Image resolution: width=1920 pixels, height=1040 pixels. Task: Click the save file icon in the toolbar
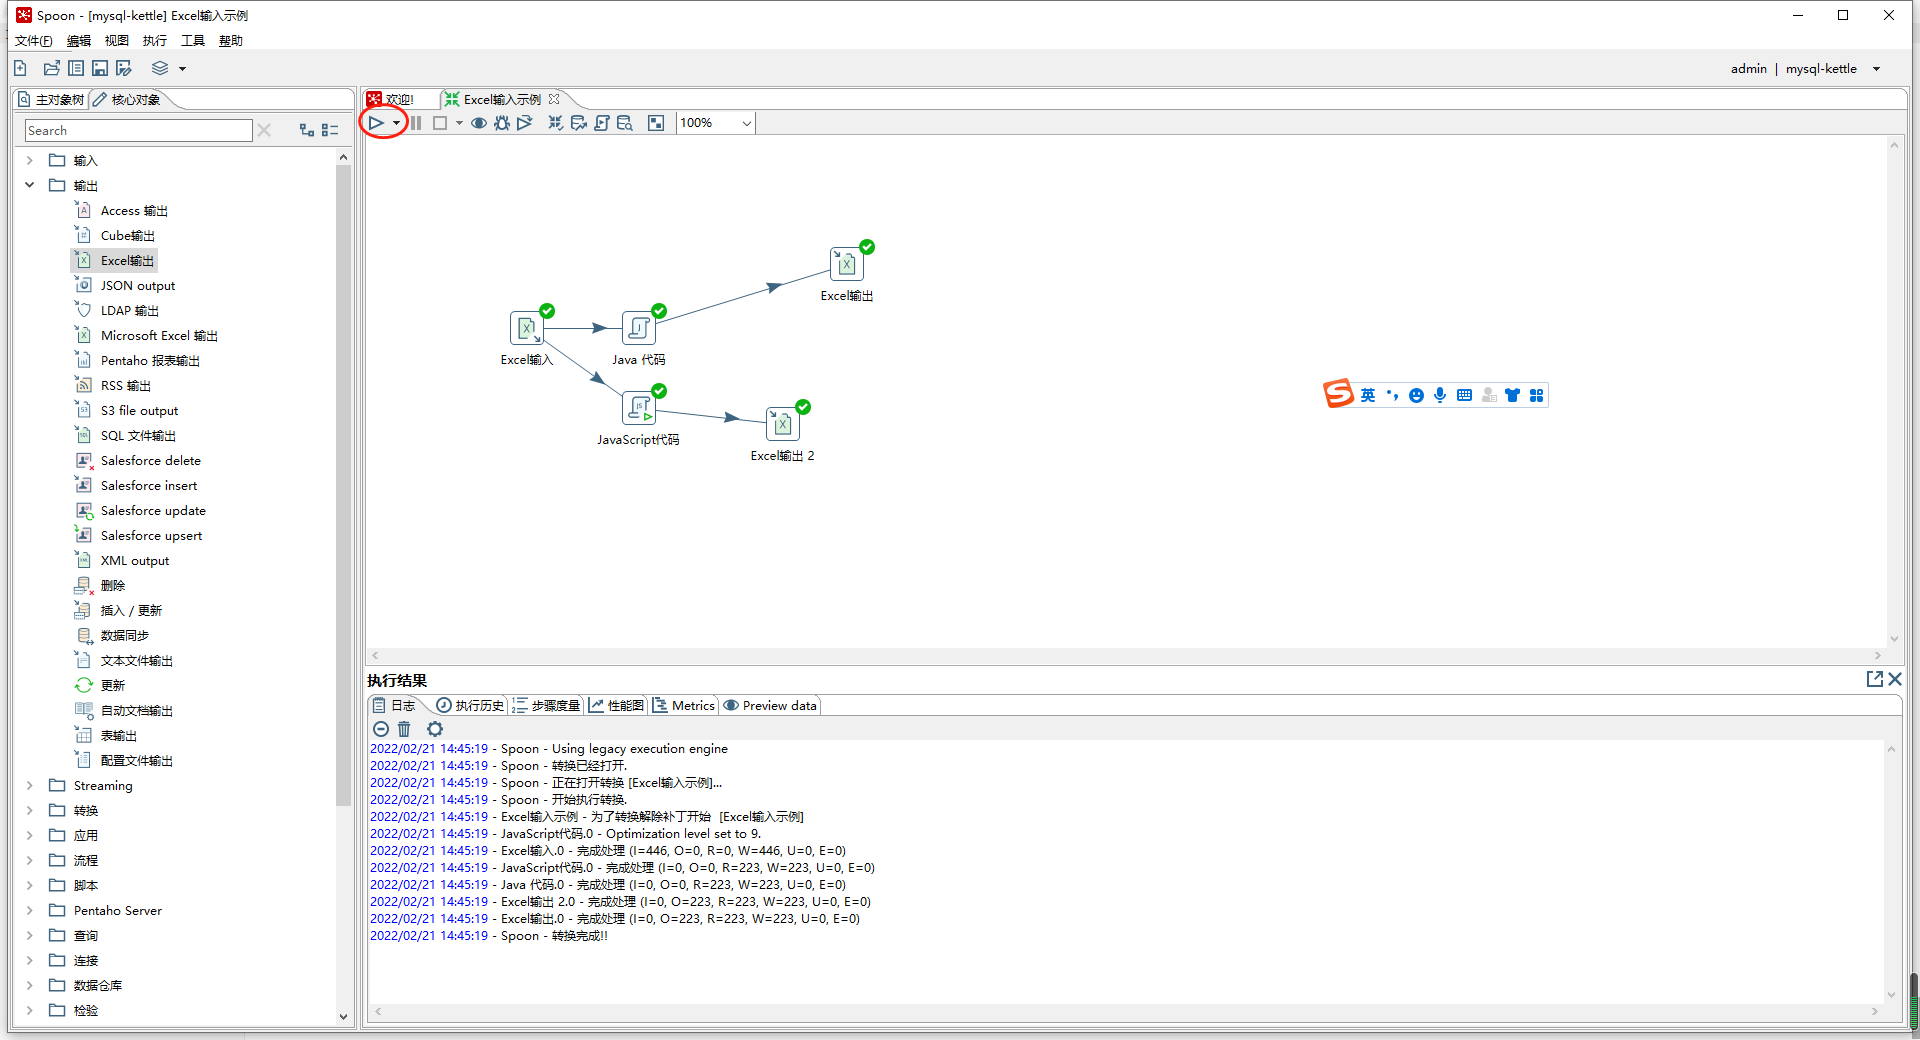tap(100, 68)
